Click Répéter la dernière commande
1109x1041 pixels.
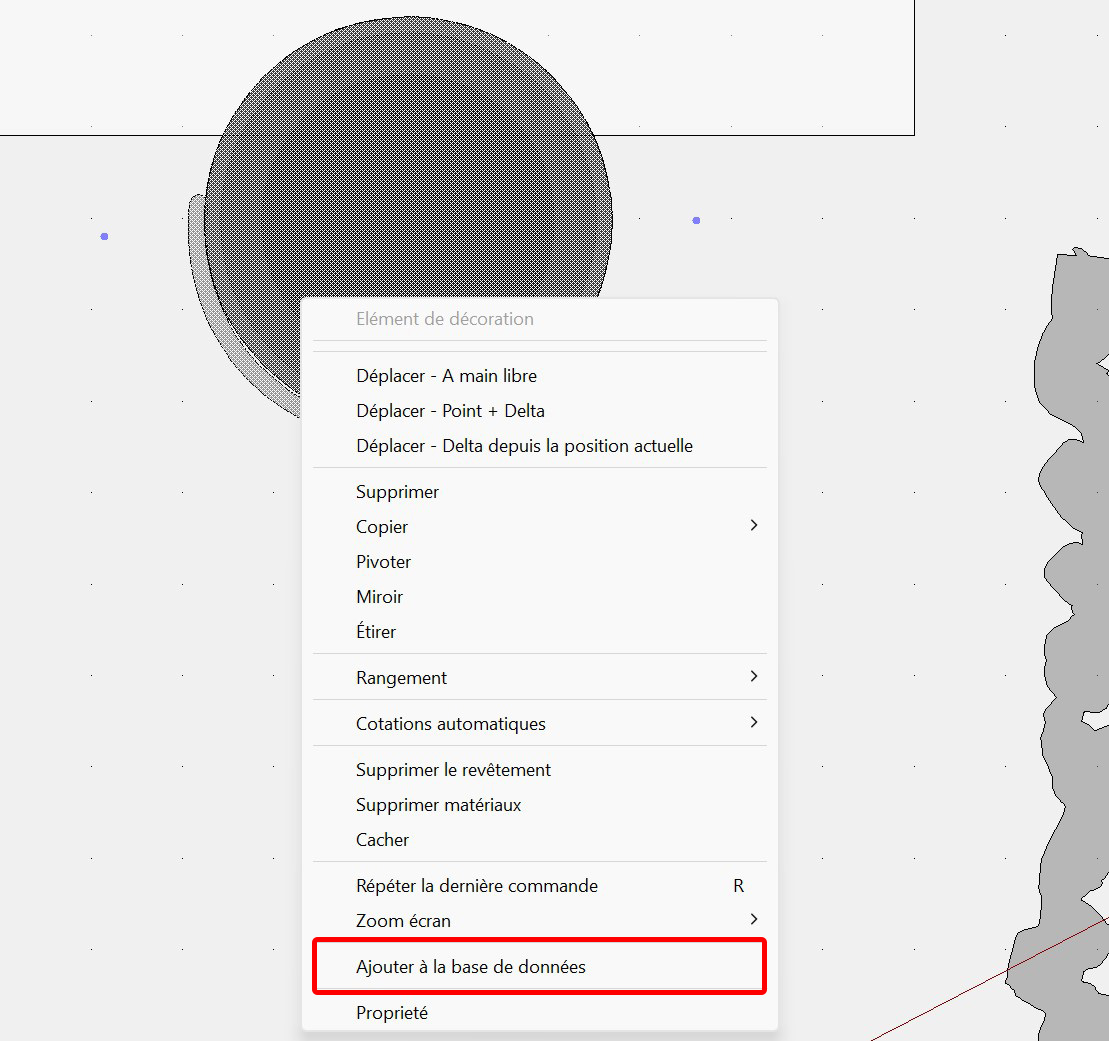(x=477, y=886)
